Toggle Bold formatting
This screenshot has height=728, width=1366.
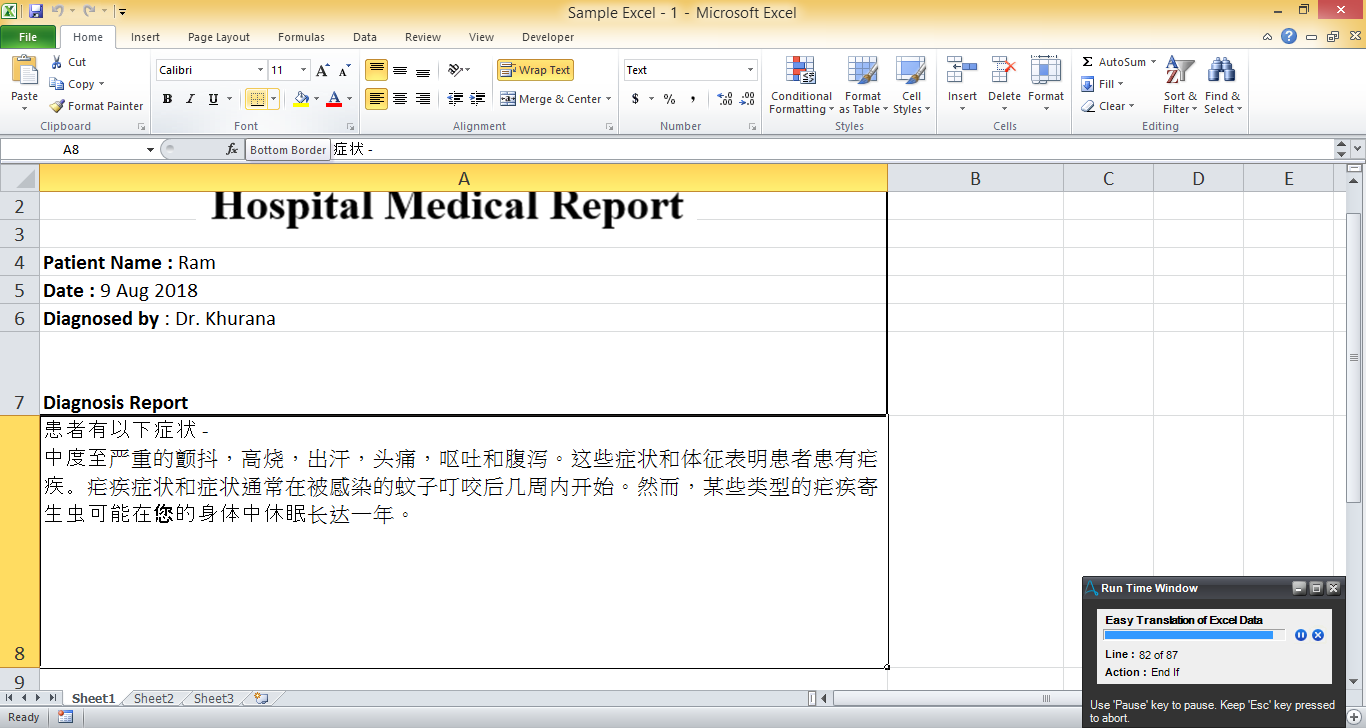tap(167, 99)
